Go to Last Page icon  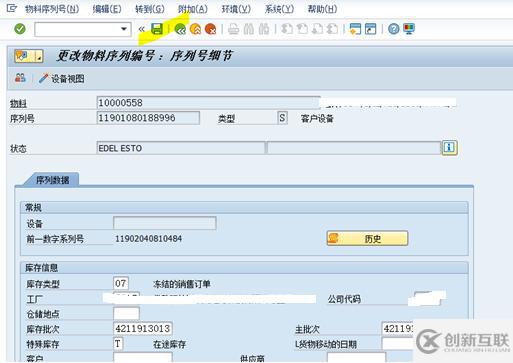coord(332,29)
